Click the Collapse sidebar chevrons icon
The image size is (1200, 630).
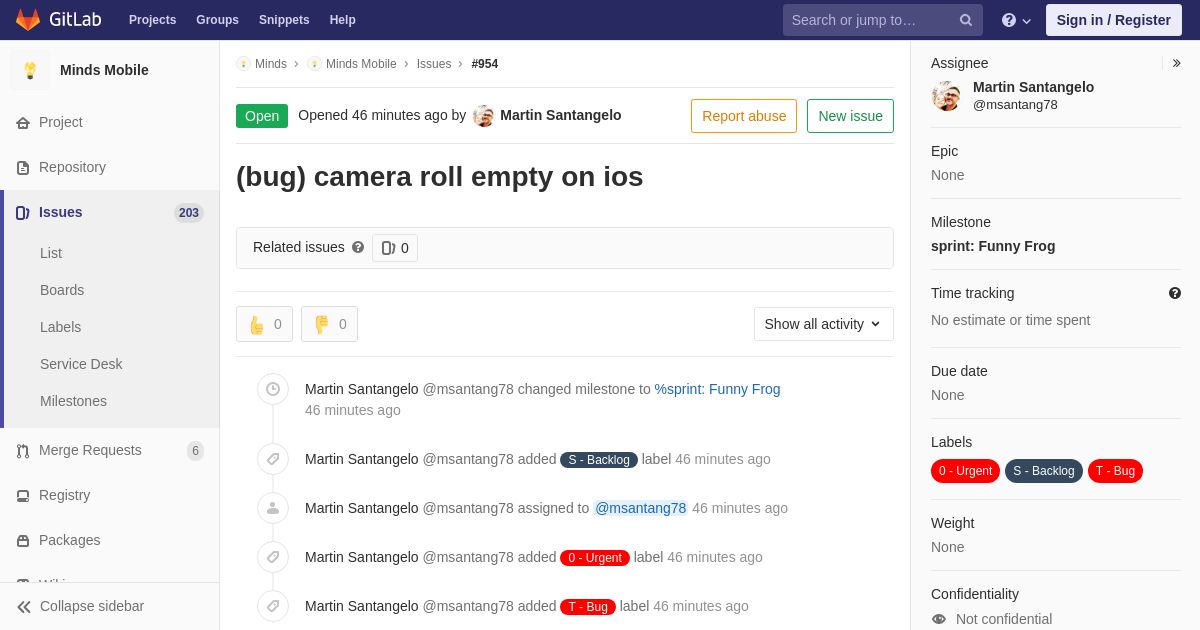[24, 607]
